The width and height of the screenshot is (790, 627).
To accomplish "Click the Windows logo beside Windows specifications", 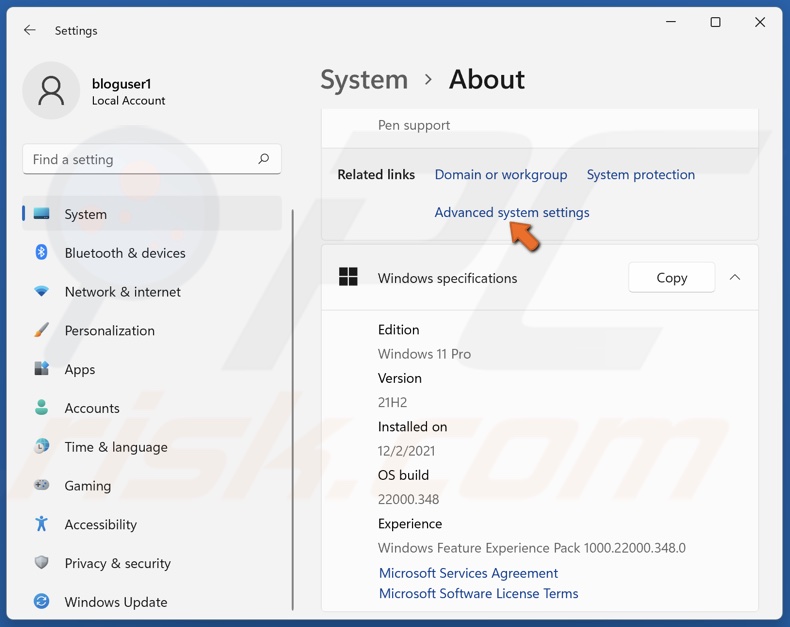I will tap(348, 277).
